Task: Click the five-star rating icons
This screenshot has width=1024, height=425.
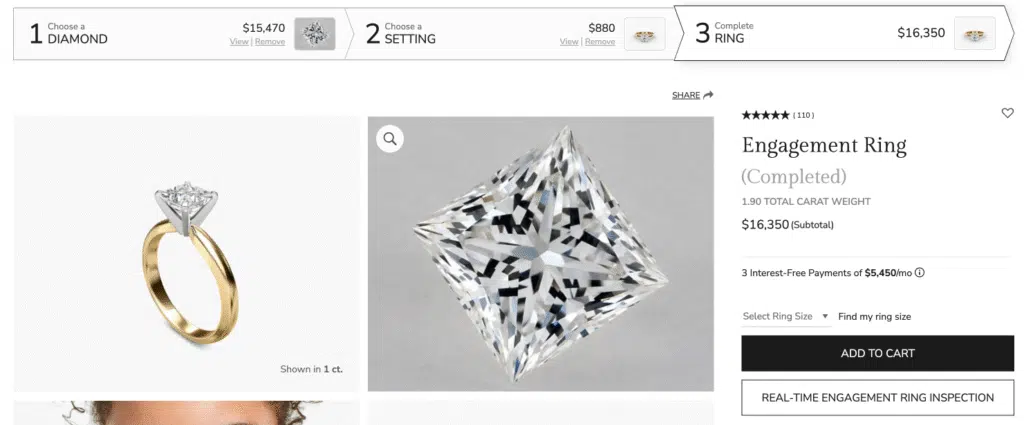Action: (765, 115)
